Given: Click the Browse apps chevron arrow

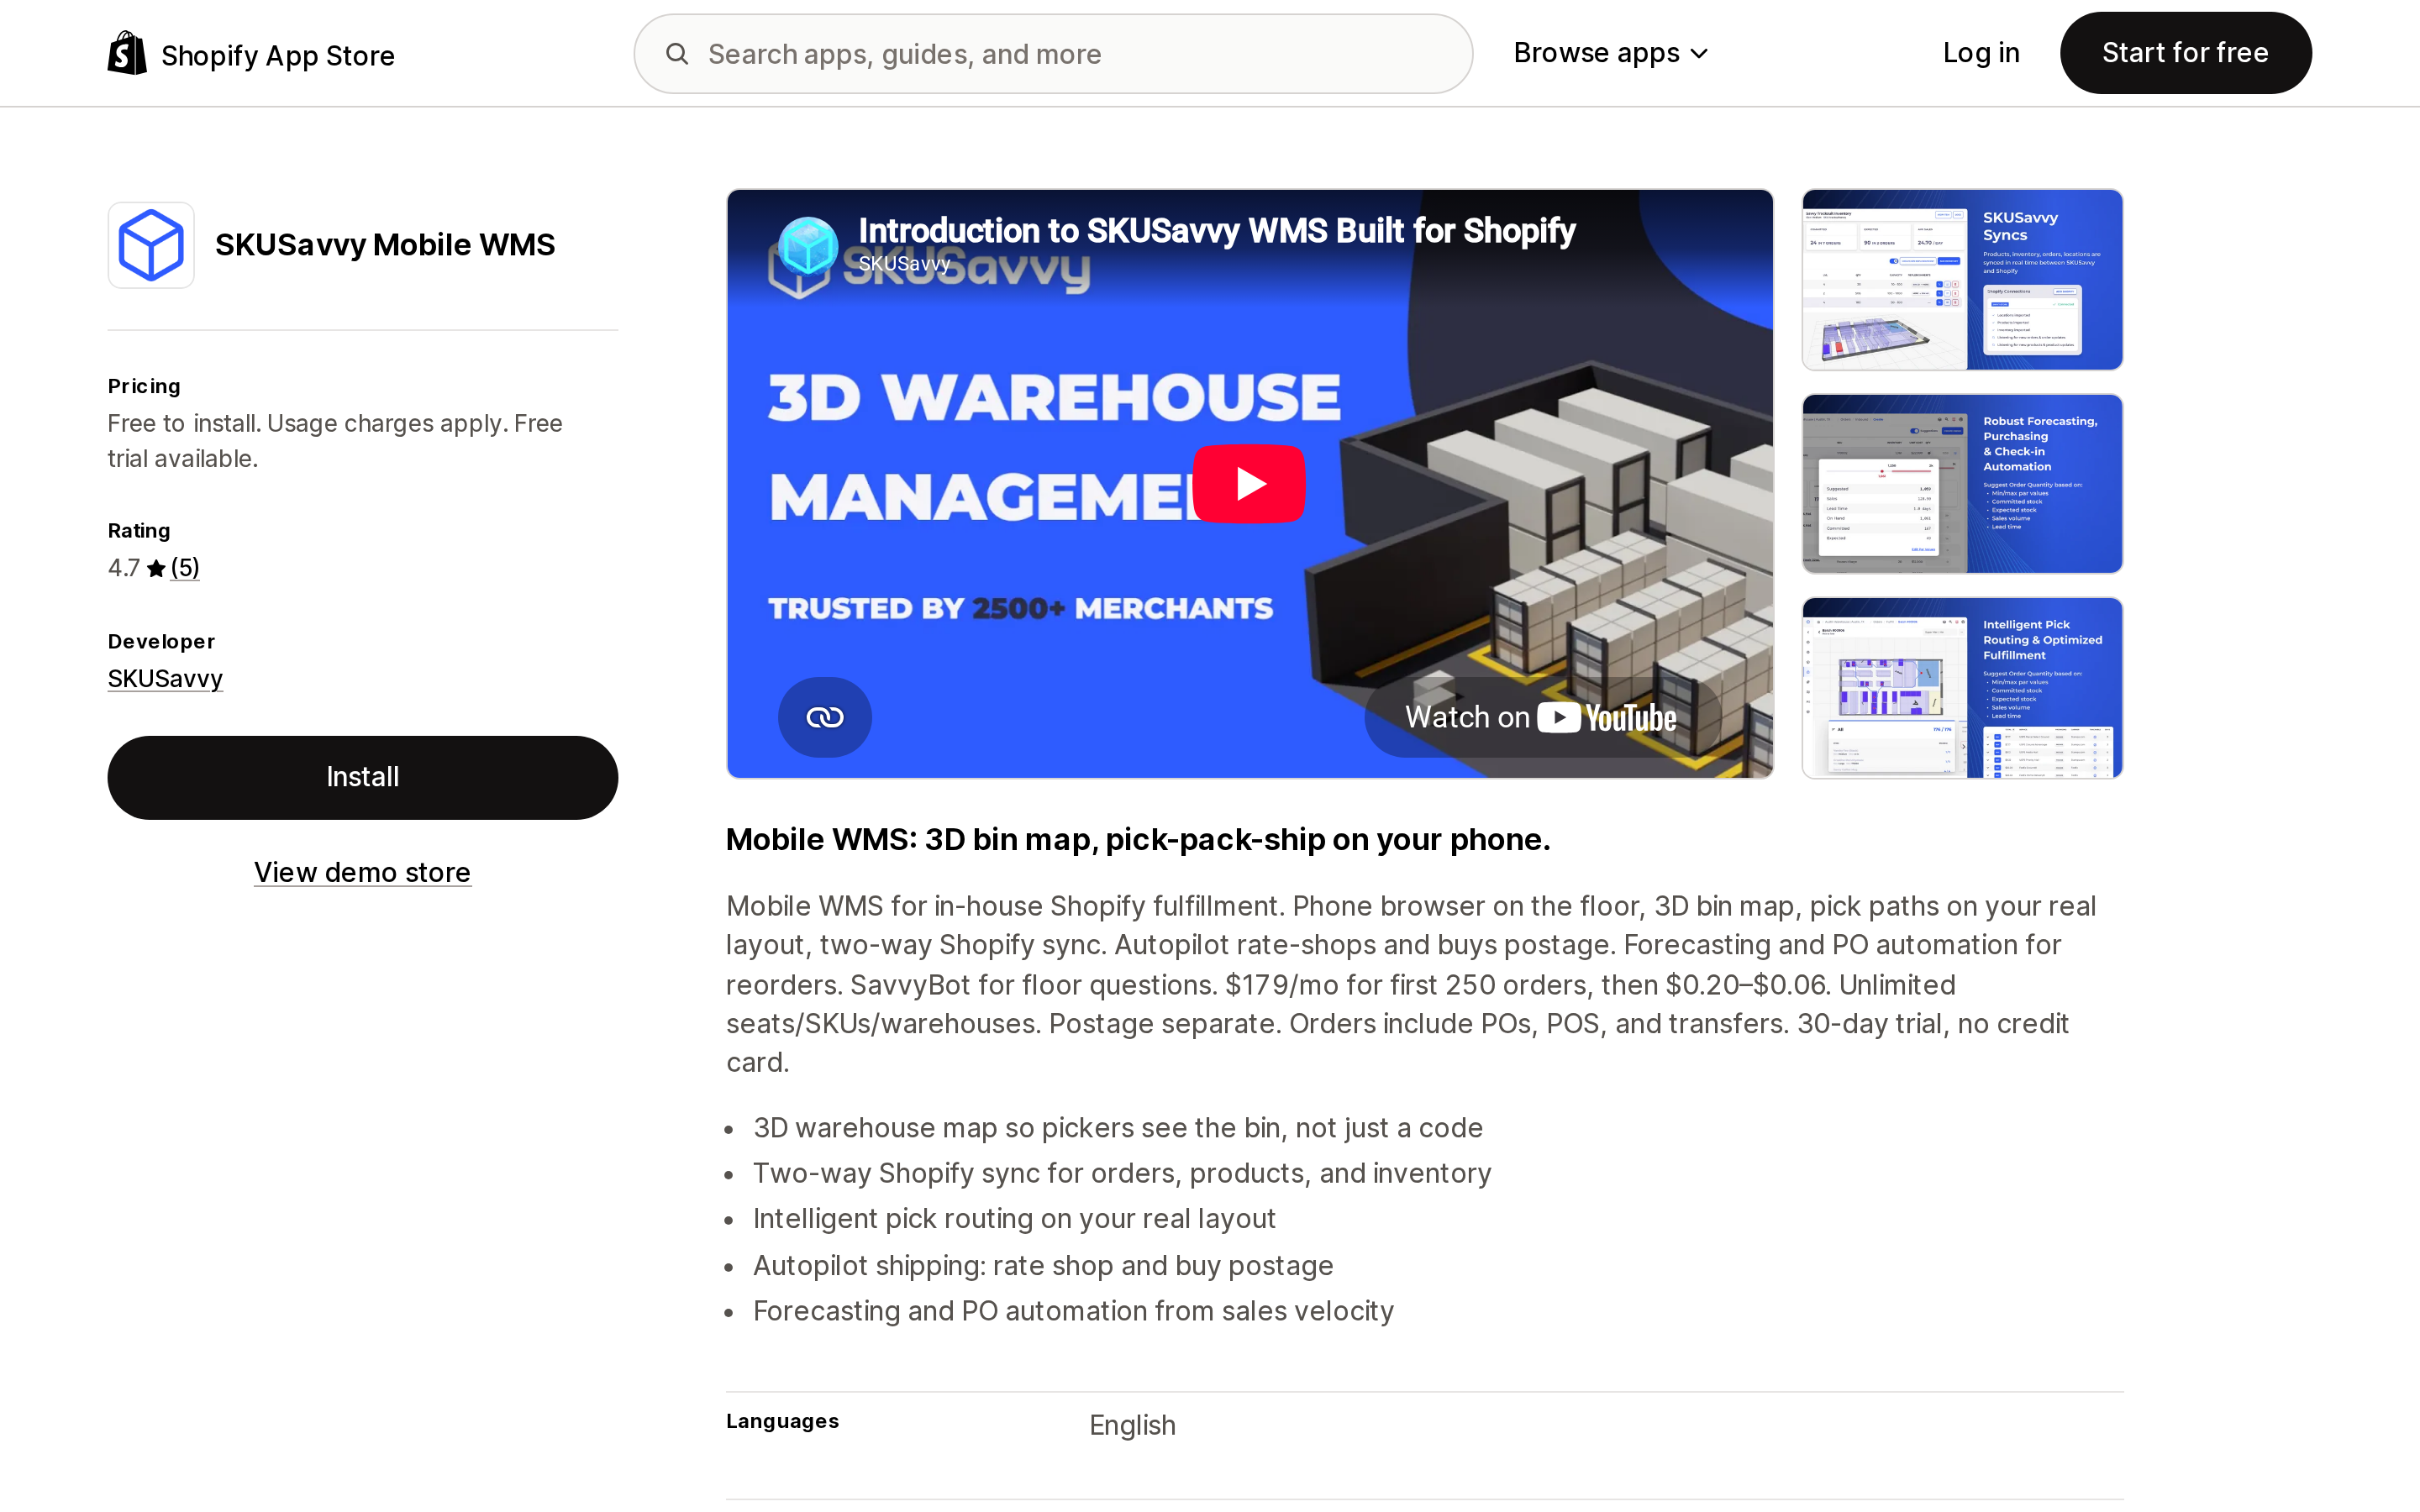Looking at the screenshot, I should click(x=1699, y=54).
